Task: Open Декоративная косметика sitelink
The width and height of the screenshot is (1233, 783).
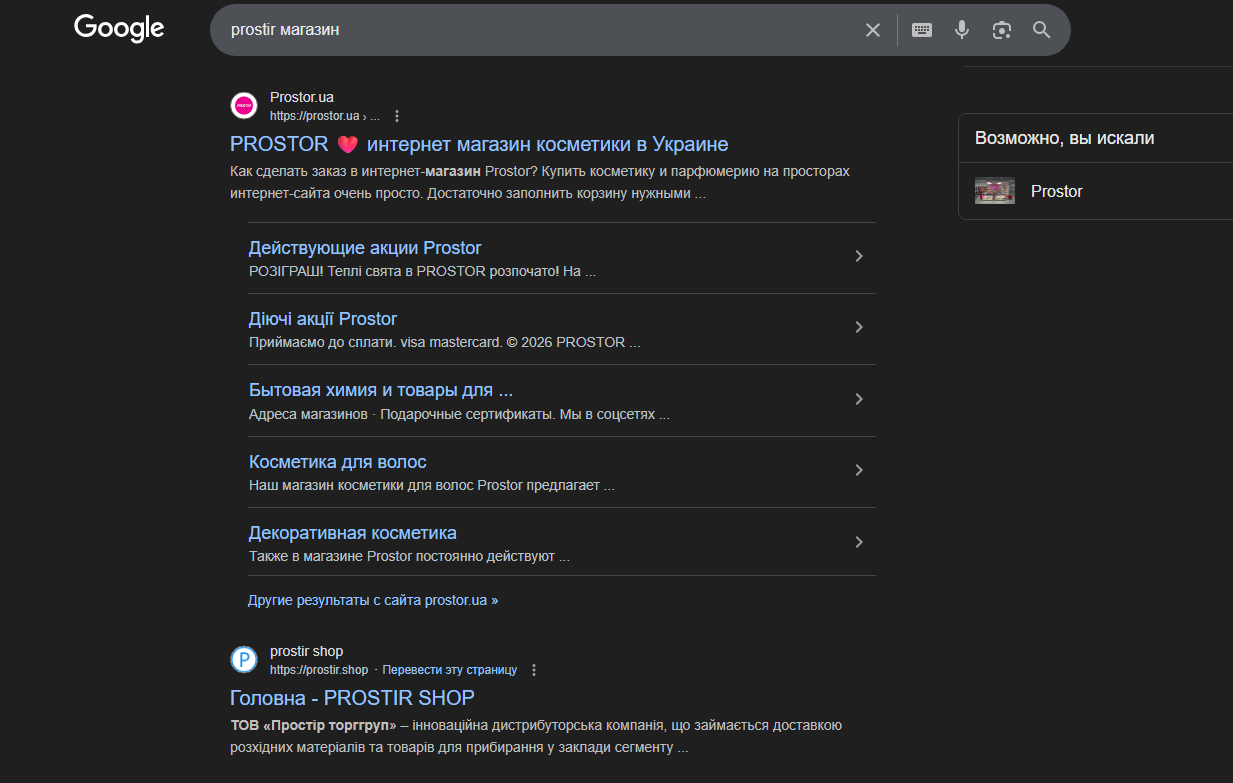Action: [353, 533]
